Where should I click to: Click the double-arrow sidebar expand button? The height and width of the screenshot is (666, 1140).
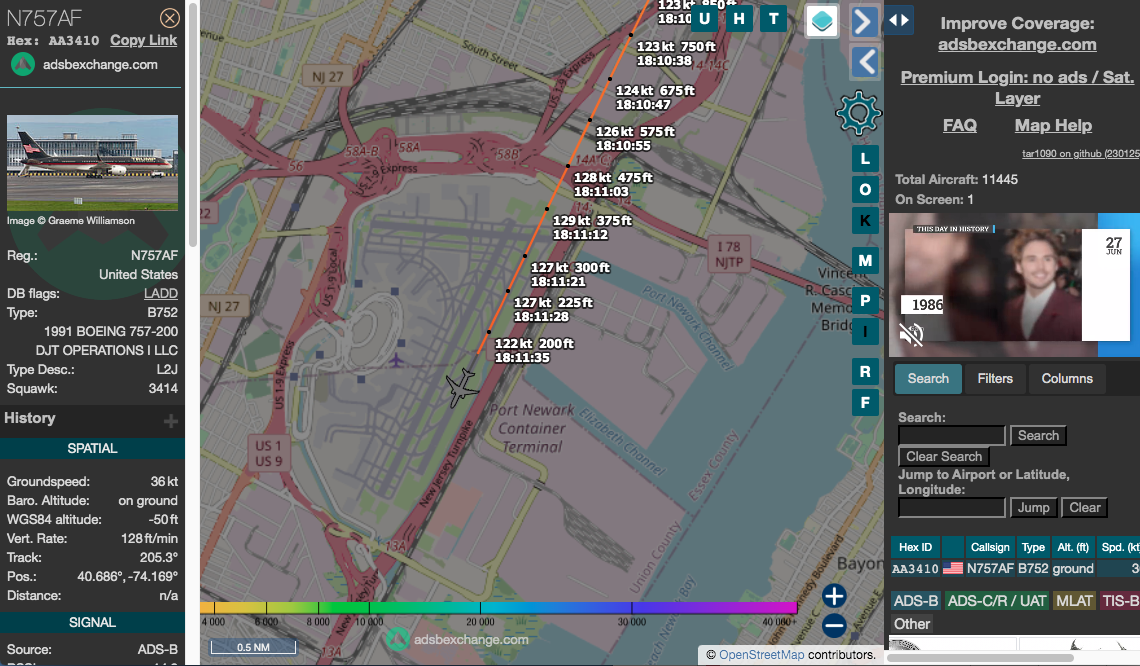pos(899,20)
